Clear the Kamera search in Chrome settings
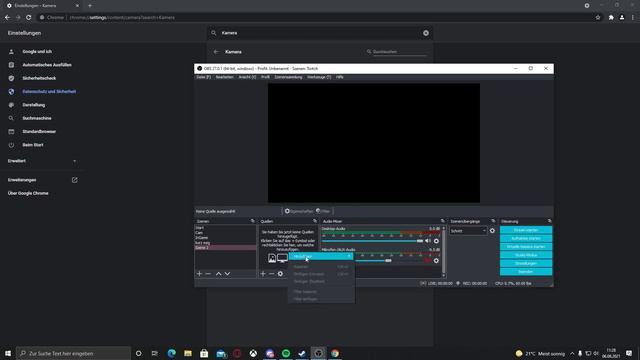Viewport: 640px width, 360px height. pyautogui.click(x=426, y=33)
